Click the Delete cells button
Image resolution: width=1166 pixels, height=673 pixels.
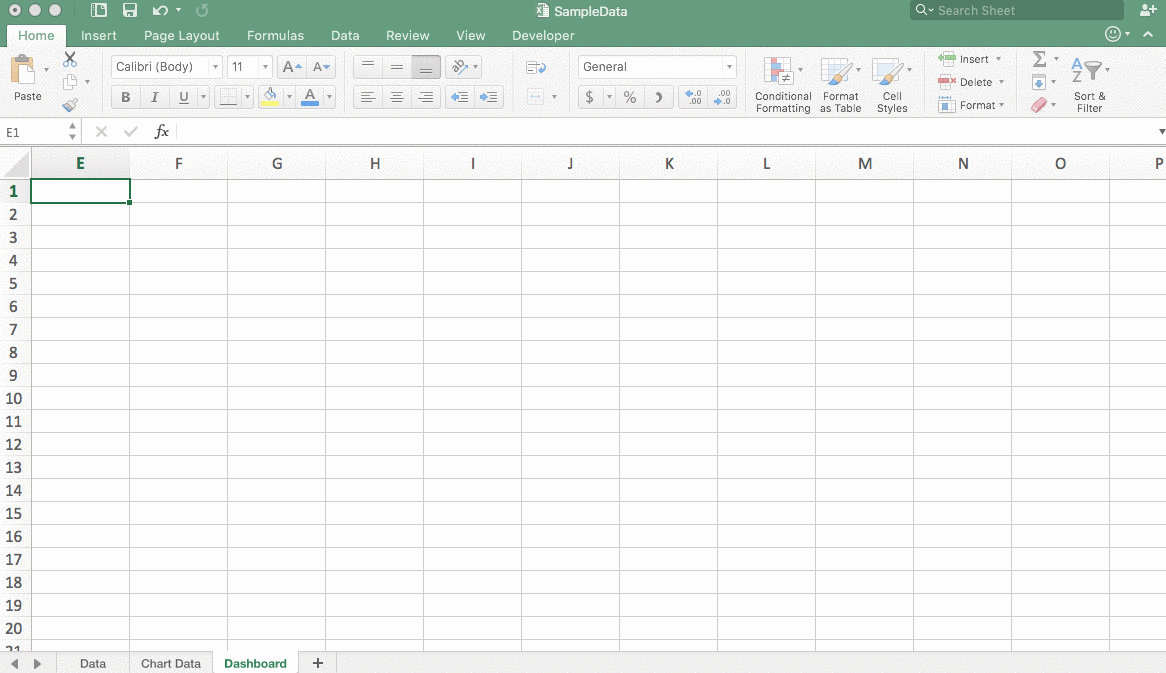click(x=968, y=82)
